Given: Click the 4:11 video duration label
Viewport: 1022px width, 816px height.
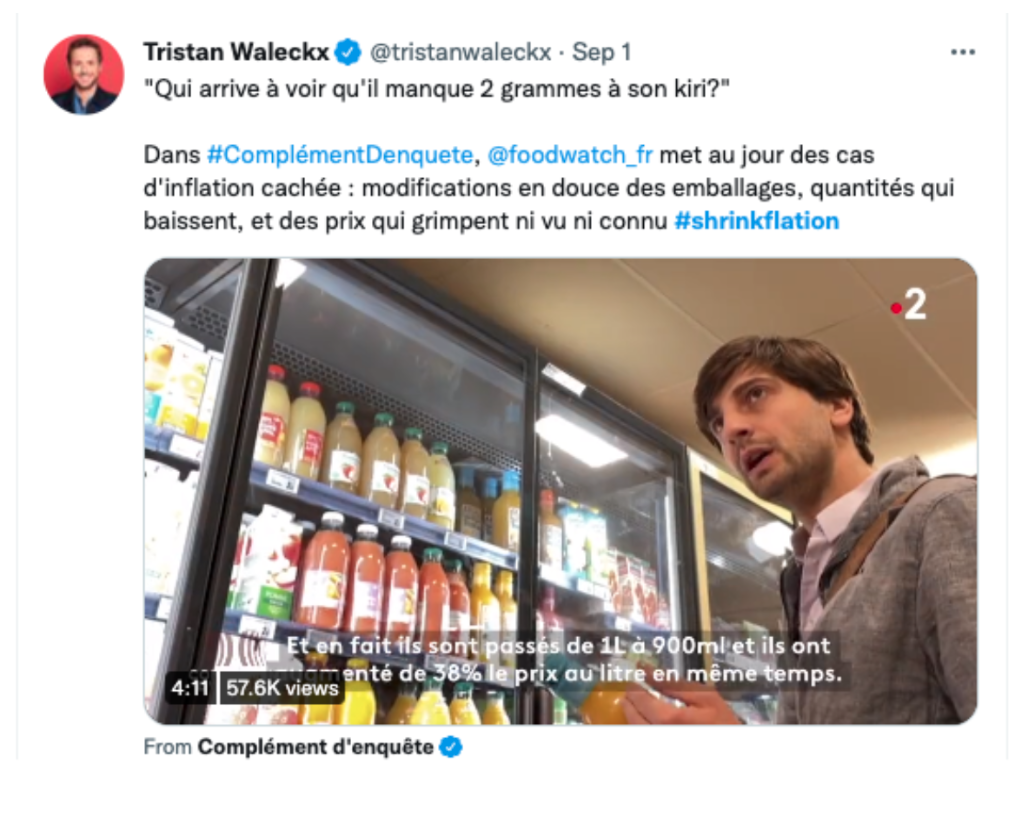Looking at the screenshot, I should click(x=189, y=688).
